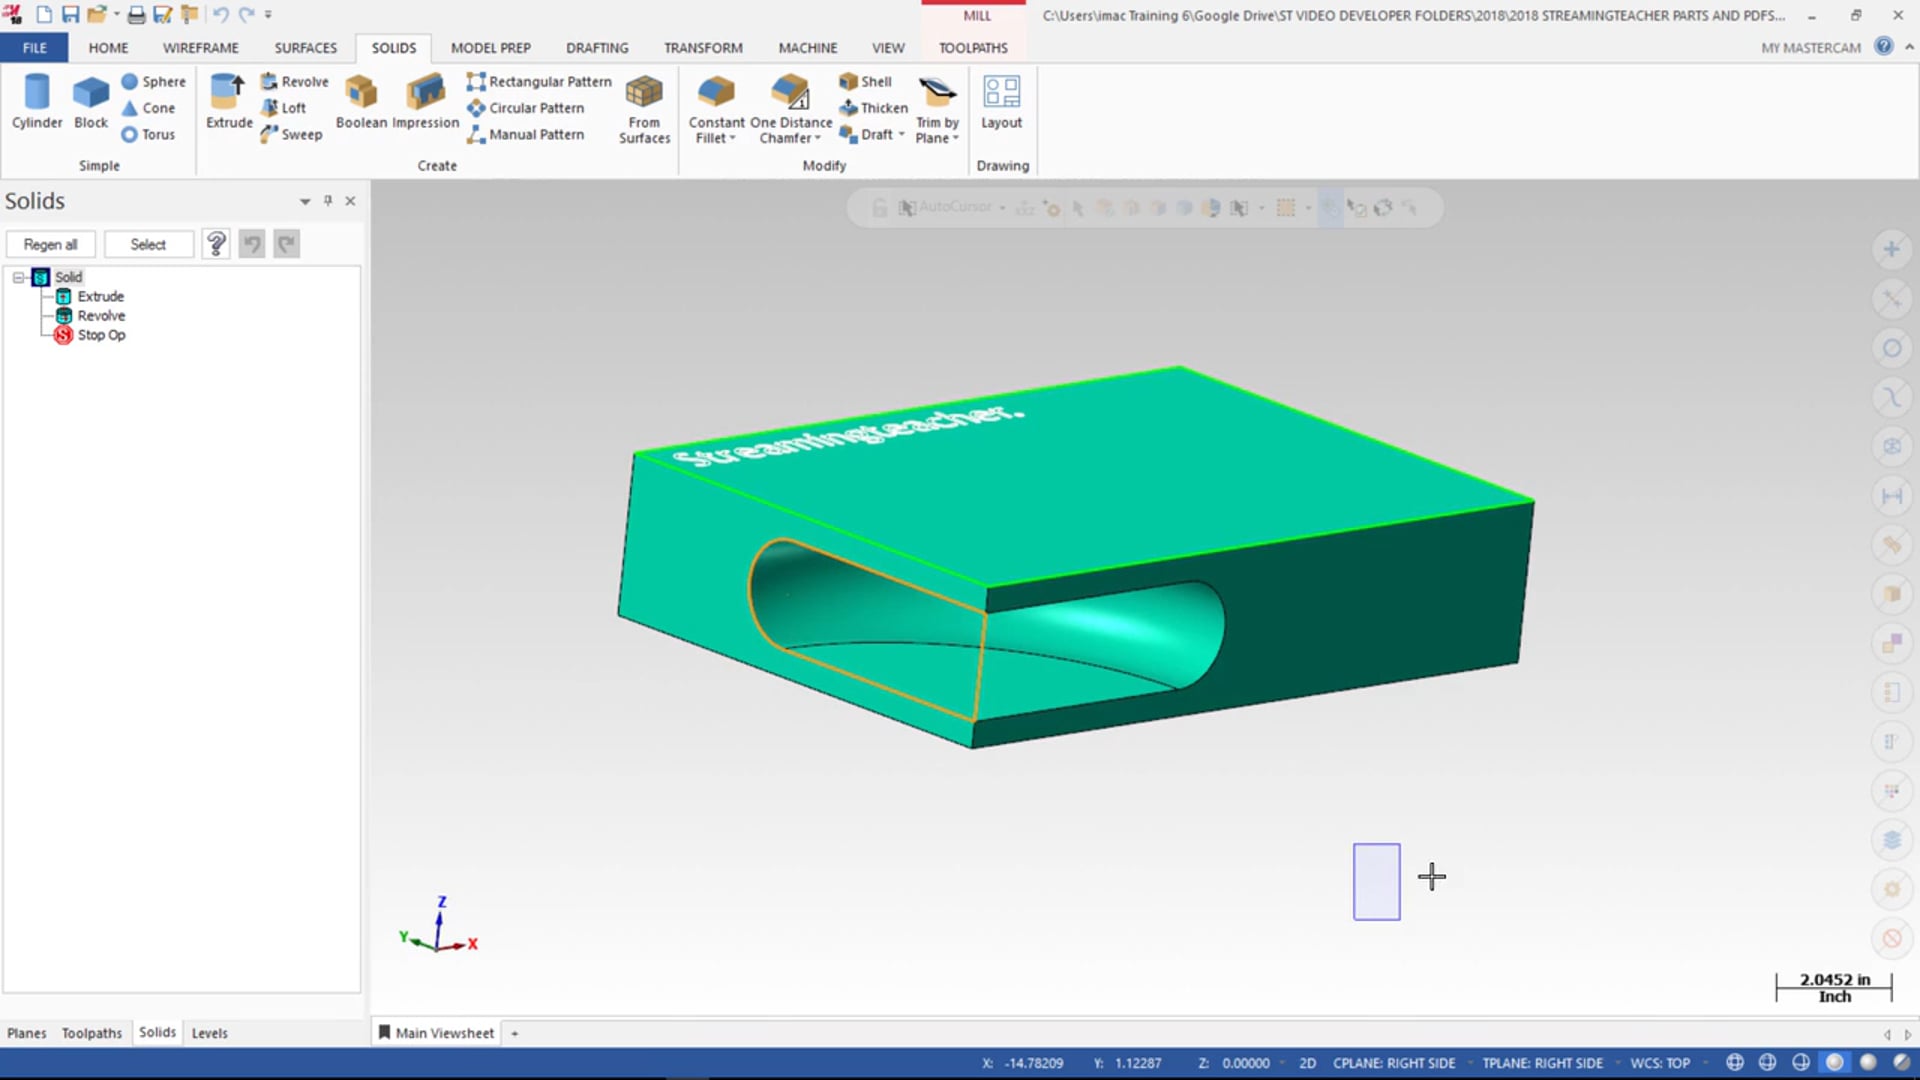Click the One Distance Chamfer icon
The width and height of the screenshot is (1920, 1080).
point(790,92)
